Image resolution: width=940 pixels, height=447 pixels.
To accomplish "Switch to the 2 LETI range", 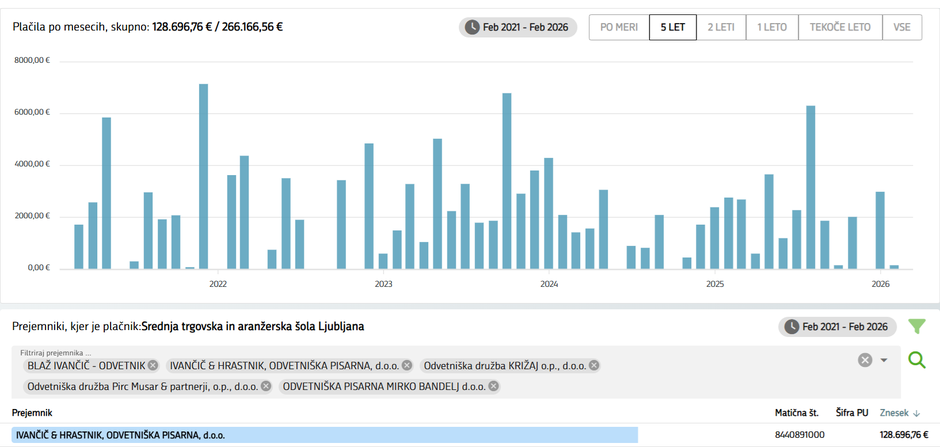I will [x=722, y=27].
